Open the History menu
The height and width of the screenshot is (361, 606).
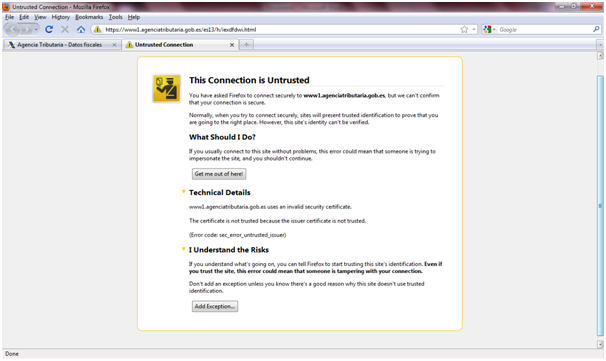[61, 17]
